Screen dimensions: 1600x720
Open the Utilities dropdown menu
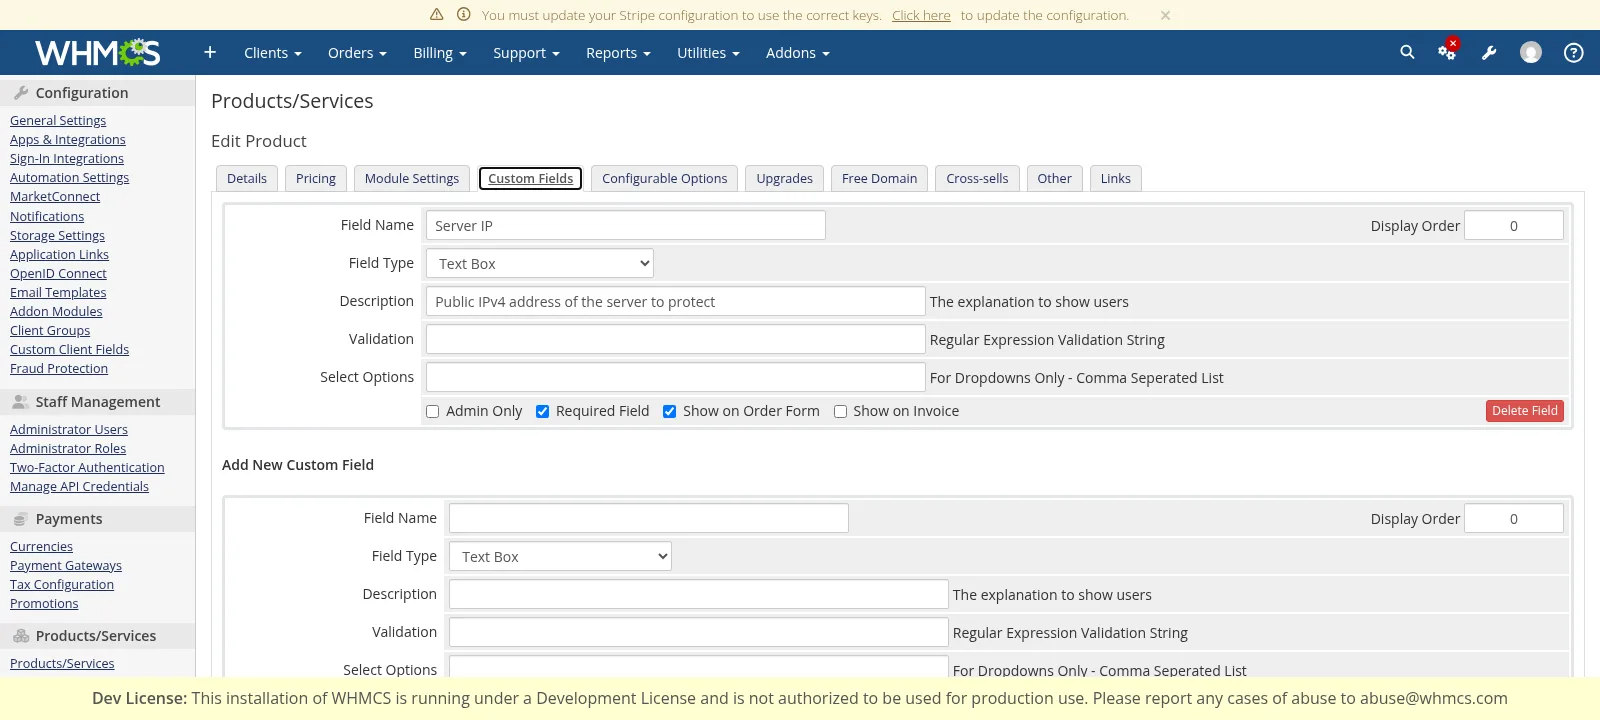[x=708, y=53]
